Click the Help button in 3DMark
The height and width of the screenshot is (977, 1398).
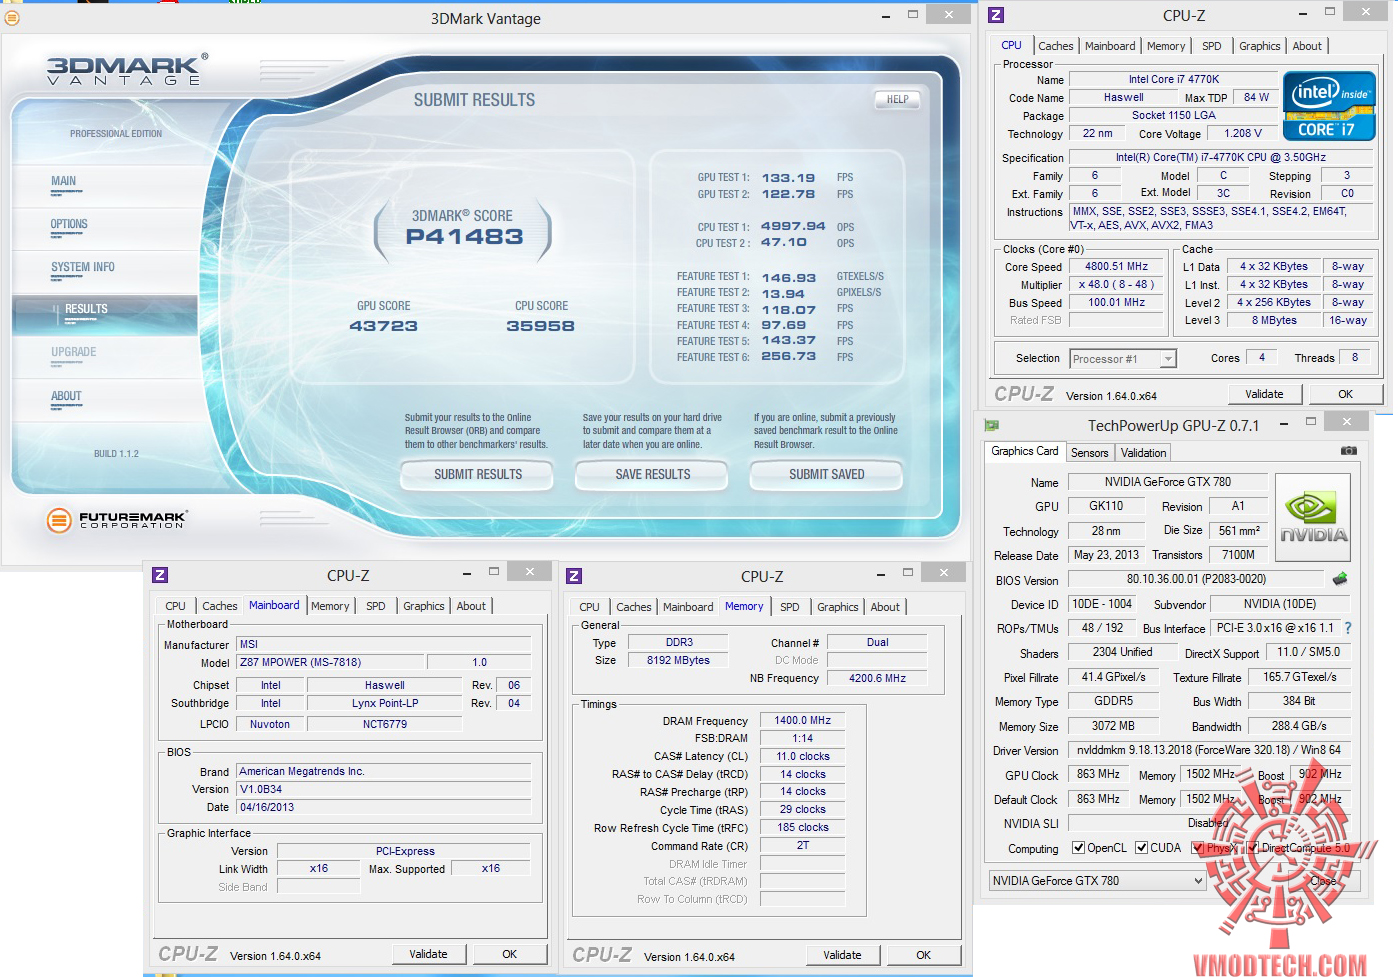click(897, 100)
